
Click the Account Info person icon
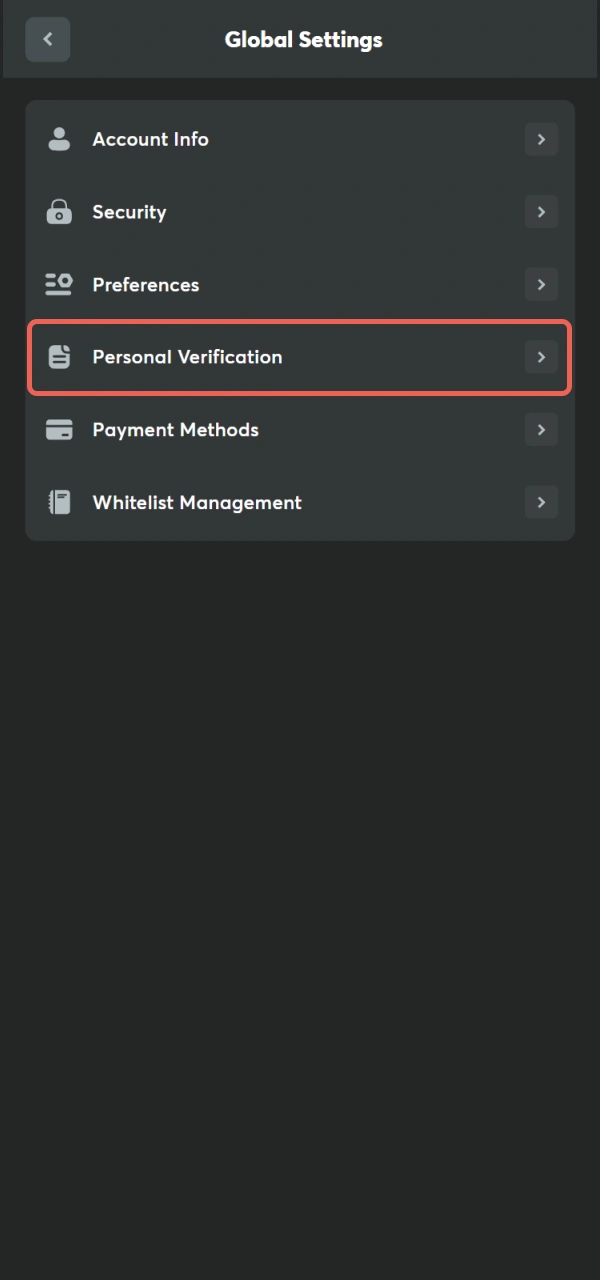[58, 139]
